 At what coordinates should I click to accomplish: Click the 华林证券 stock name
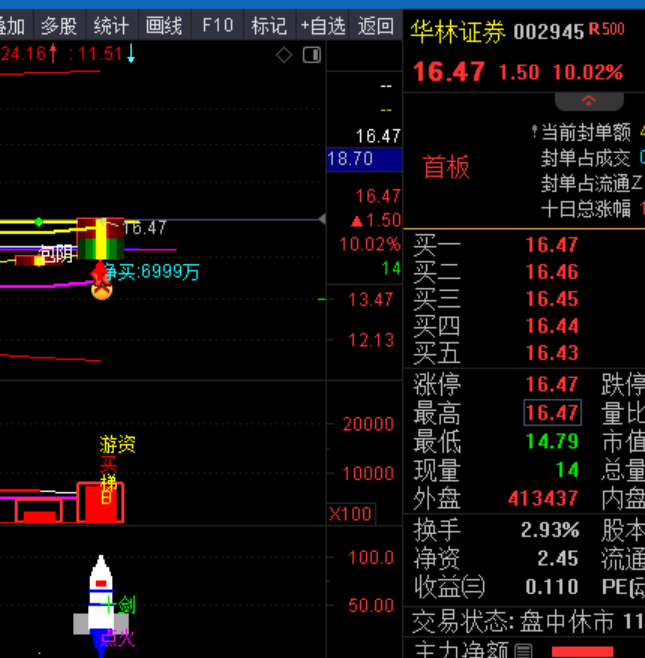click(x=458, y=31)
